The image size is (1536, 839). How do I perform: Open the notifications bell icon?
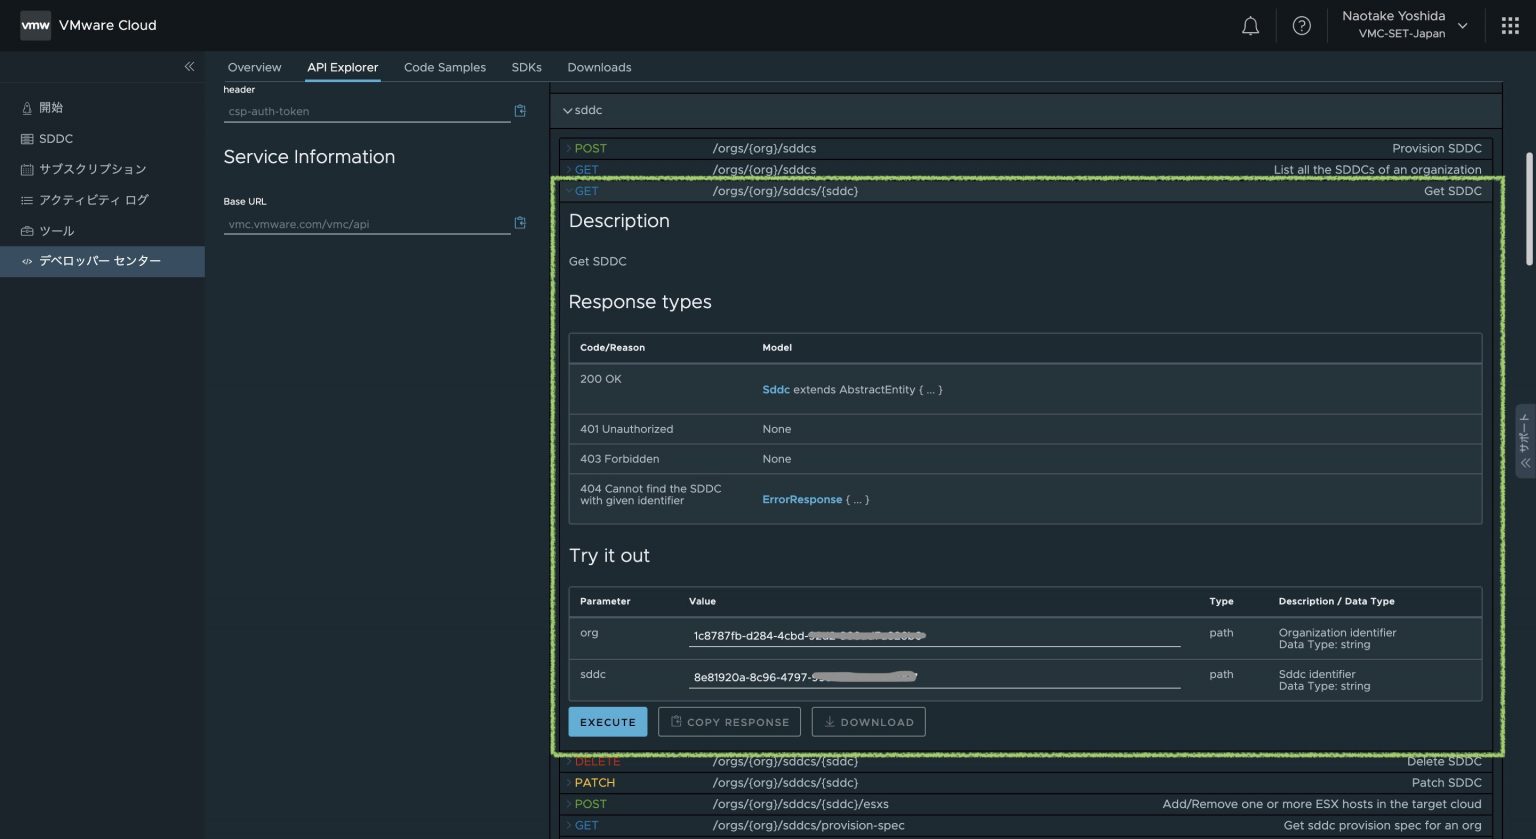(1250, 25)
